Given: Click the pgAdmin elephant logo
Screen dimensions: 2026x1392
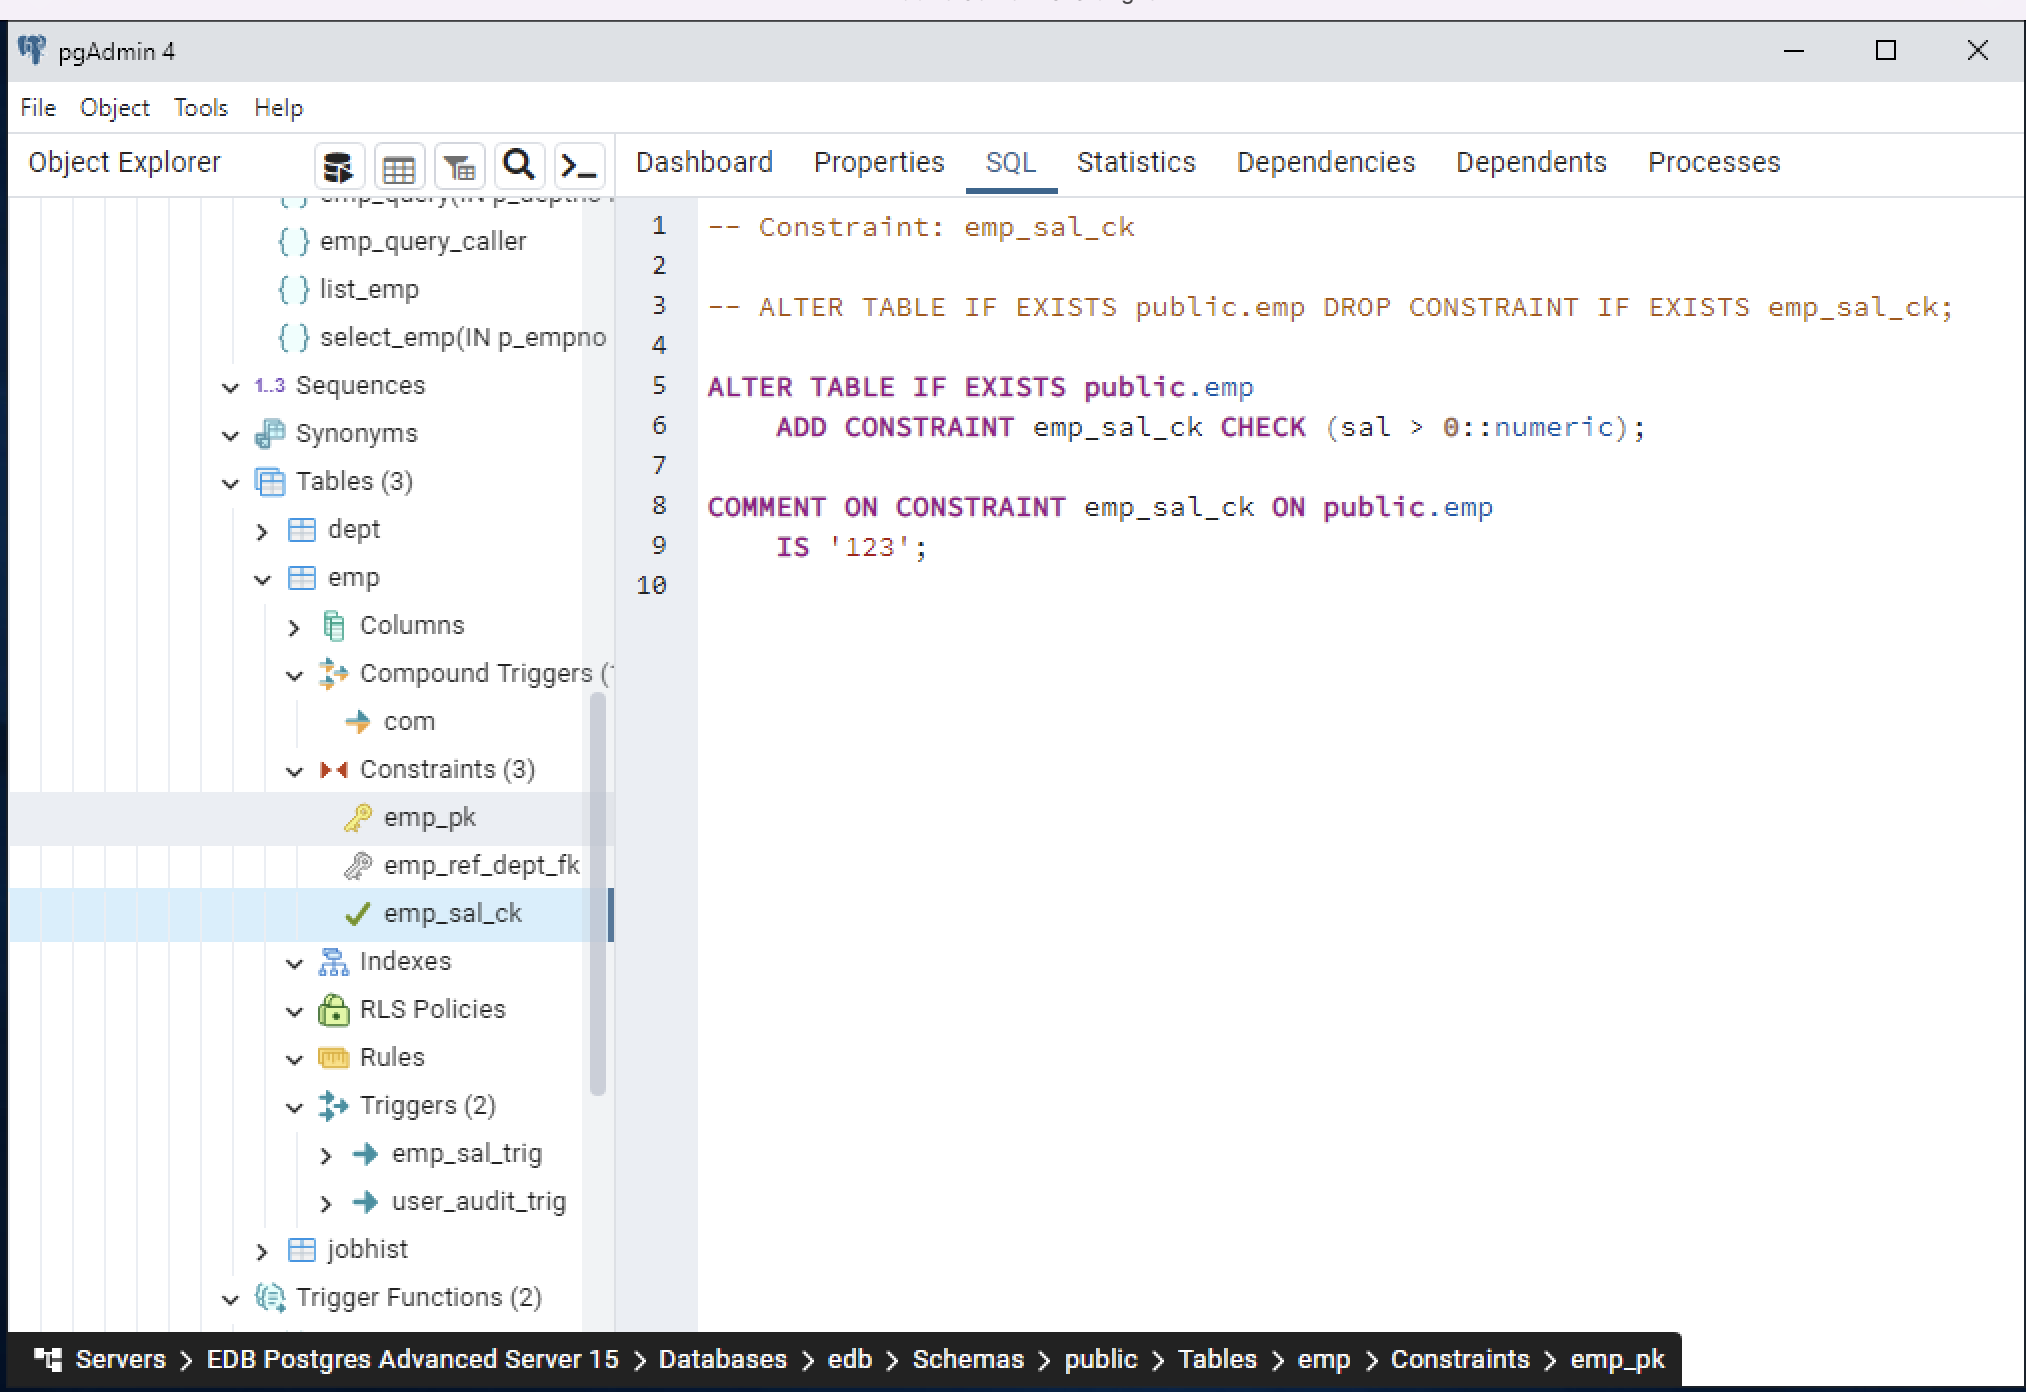Looking at the screenshot, I should [x=33, y=50].
